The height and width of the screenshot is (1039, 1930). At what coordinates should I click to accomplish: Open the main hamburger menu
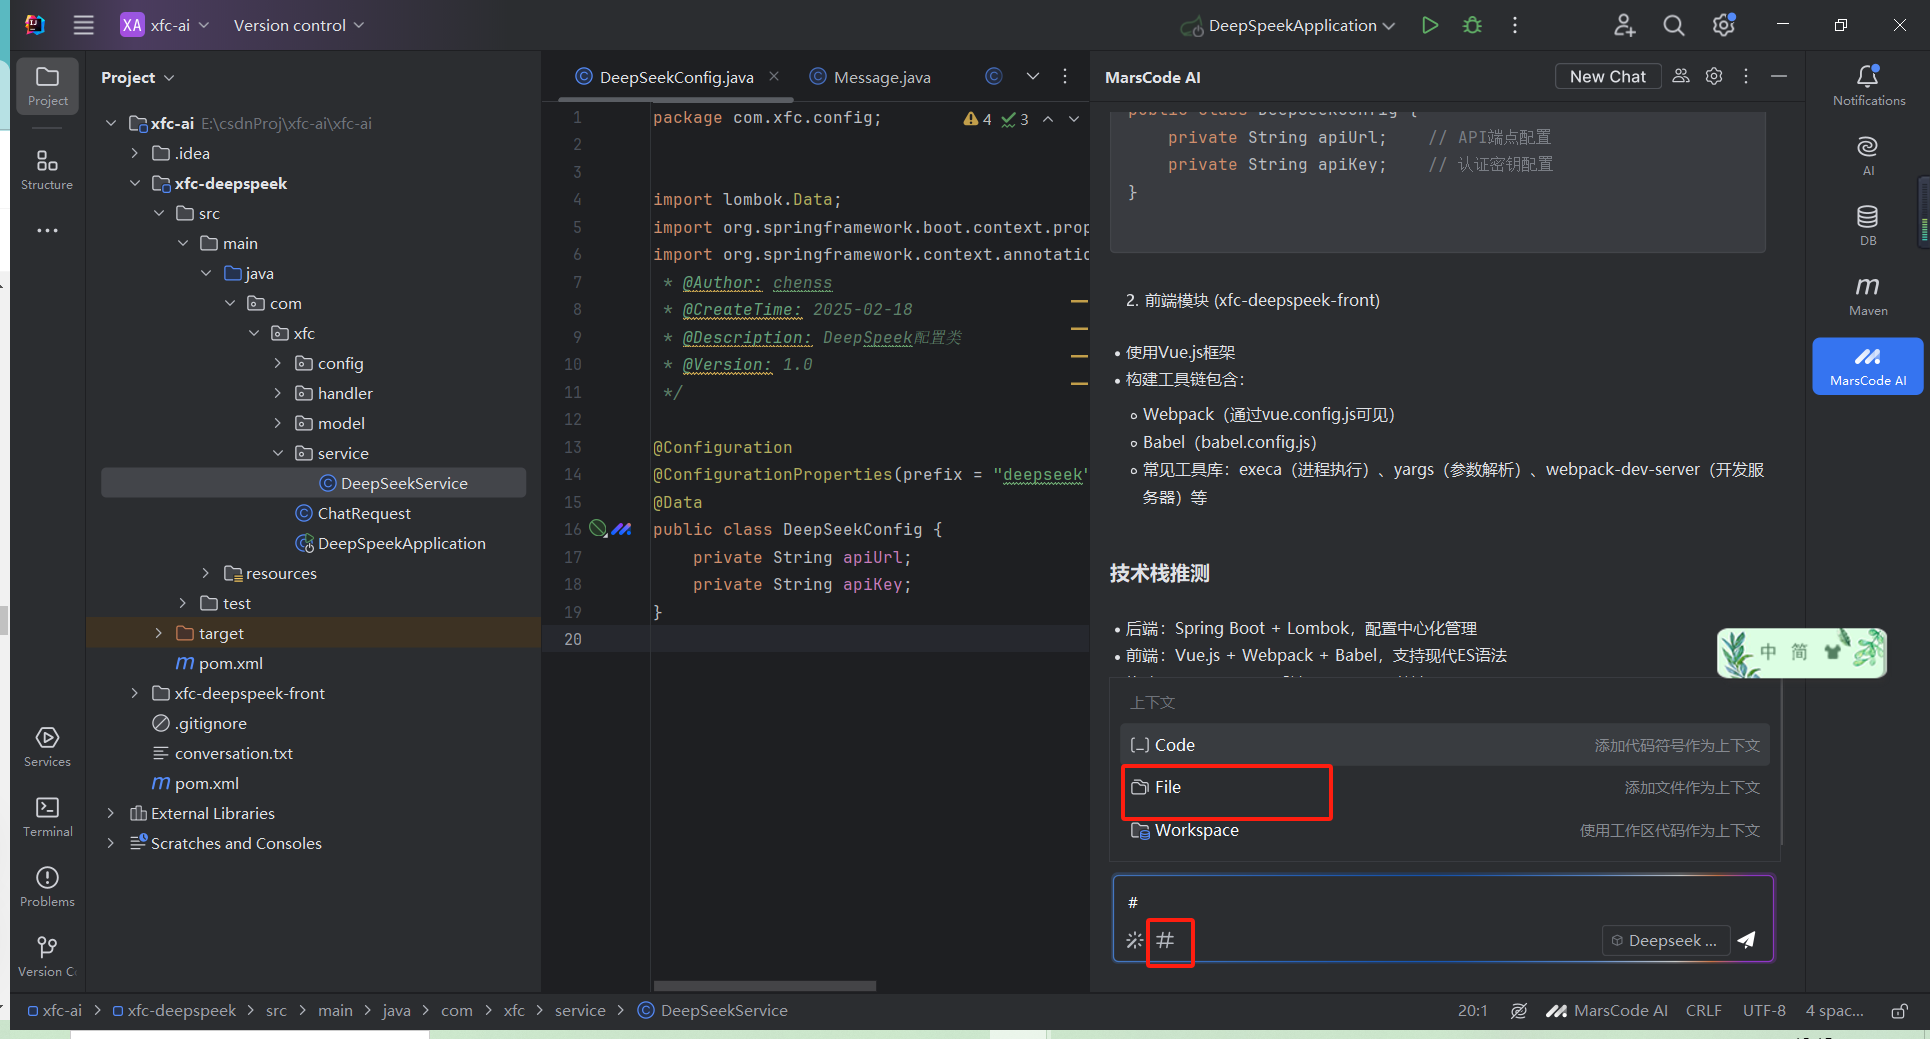click(x=83, y=25)
